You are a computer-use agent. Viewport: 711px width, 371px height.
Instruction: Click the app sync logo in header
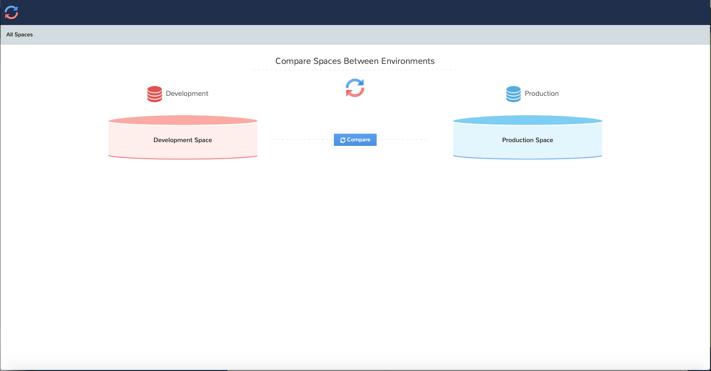(x=11, y=12)
